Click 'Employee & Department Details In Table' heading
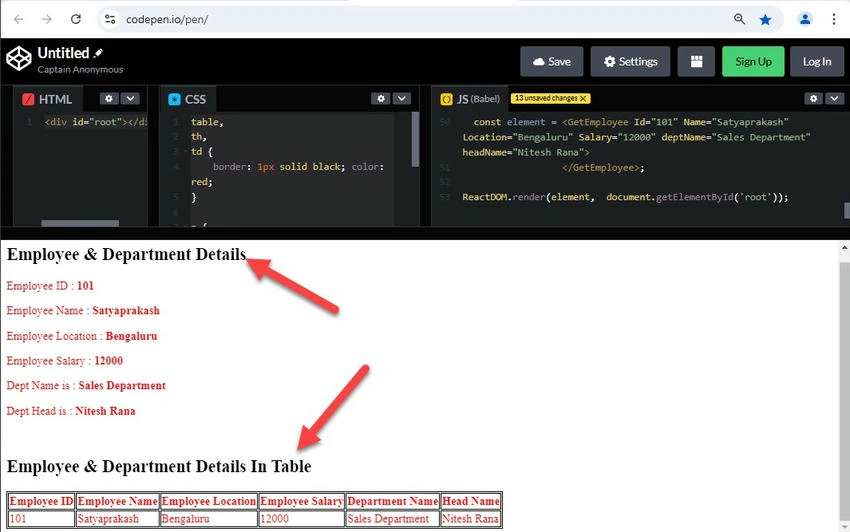This screenshot has width=850, height=532. (159, 466)
